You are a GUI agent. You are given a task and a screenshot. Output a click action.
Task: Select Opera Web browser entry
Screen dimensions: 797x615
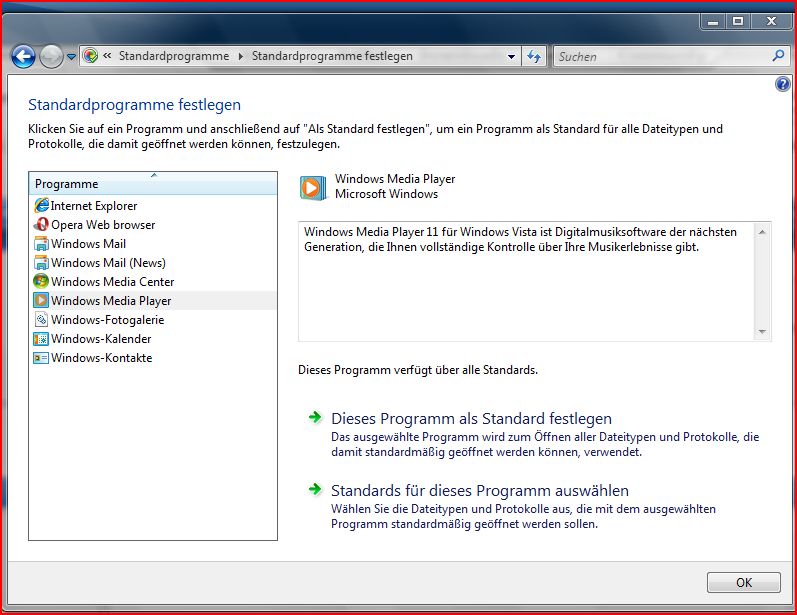pos(103,225)
